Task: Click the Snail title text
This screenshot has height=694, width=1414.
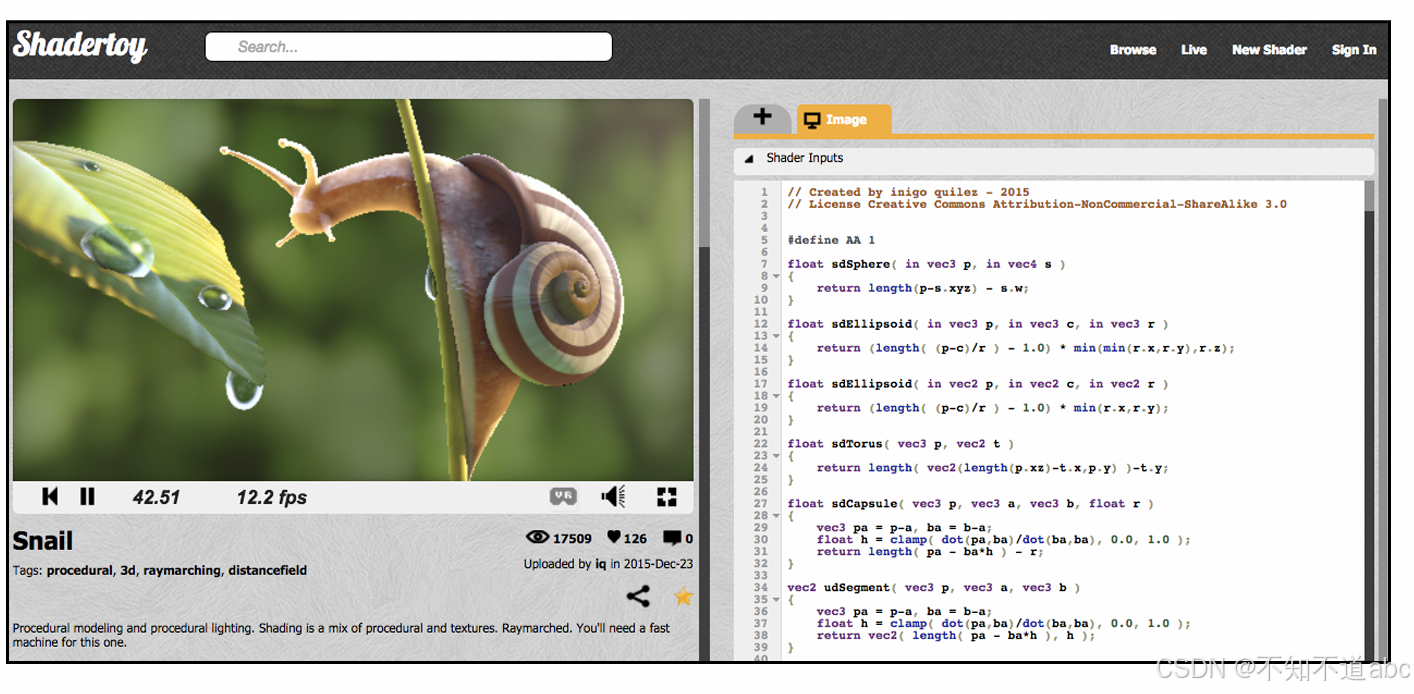Action: point(43,541)
